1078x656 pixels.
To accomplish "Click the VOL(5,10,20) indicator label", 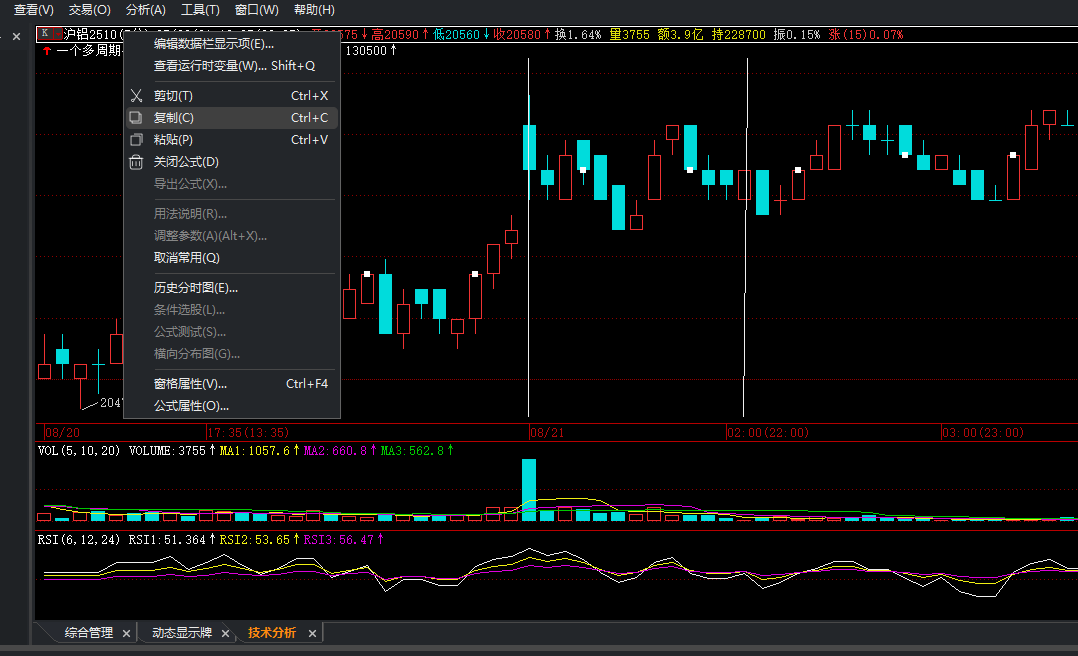I will click(x=79, y=451).
